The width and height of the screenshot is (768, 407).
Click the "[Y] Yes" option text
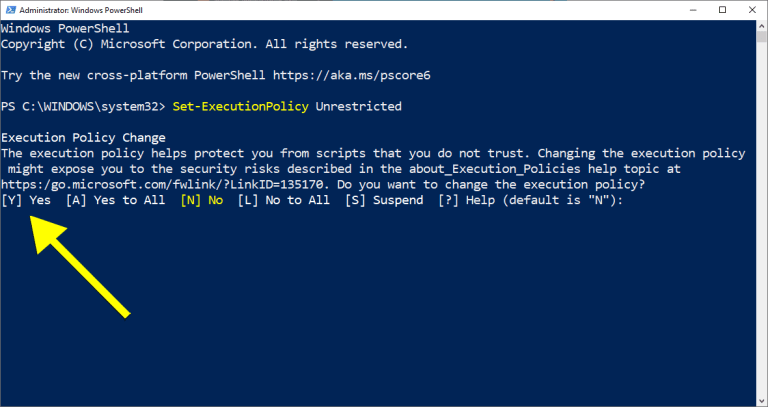[x=27, y=200]
